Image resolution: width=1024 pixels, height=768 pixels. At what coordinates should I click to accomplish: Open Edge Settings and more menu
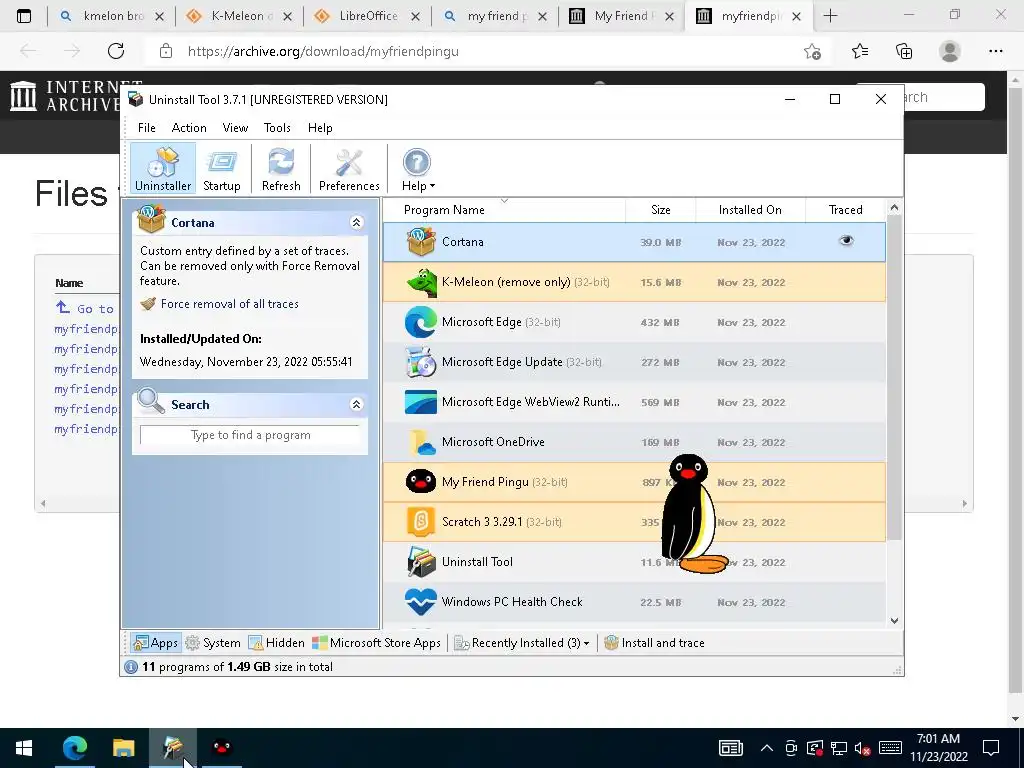coord(995,51)
